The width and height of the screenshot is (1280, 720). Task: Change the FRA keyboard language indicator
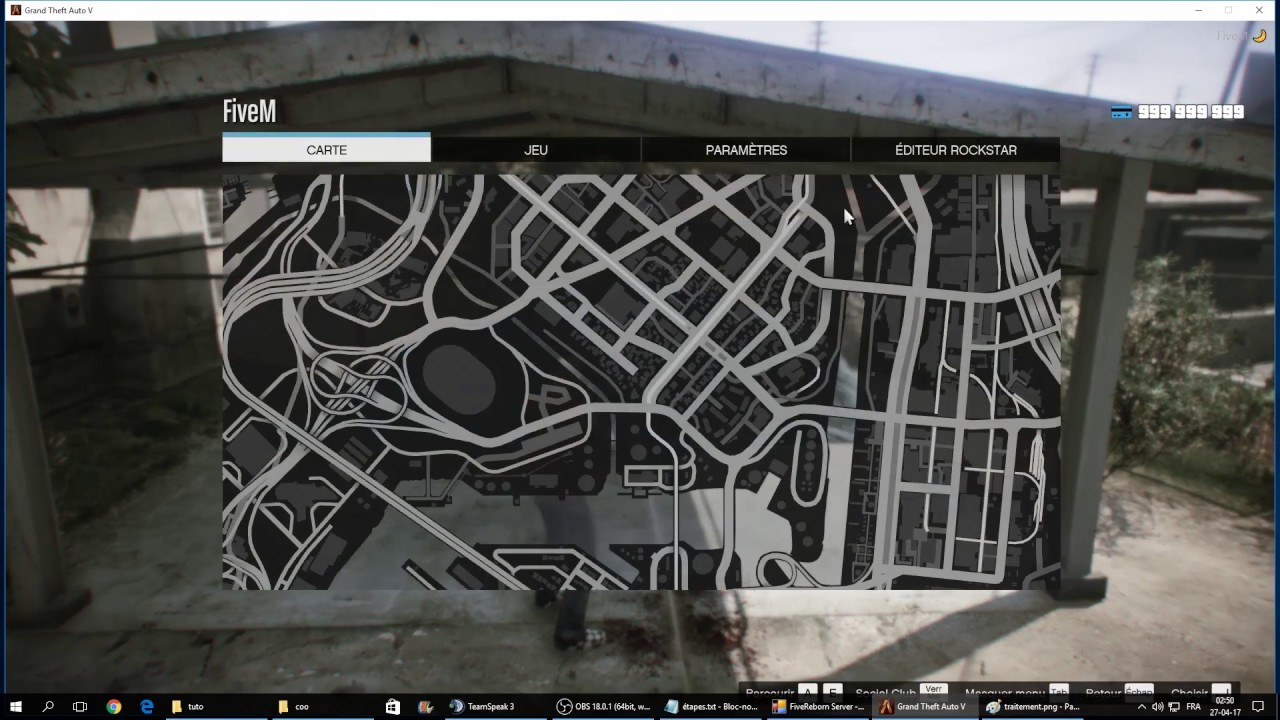click(x=1193, y=706)
